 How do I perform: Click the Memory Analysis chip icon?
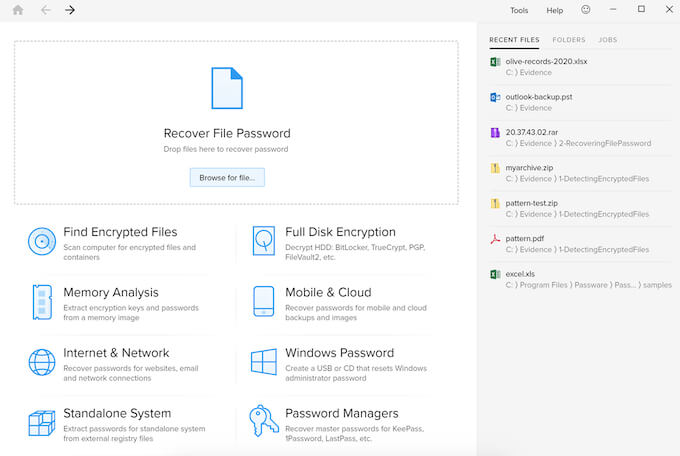click(x=42, y=301)
